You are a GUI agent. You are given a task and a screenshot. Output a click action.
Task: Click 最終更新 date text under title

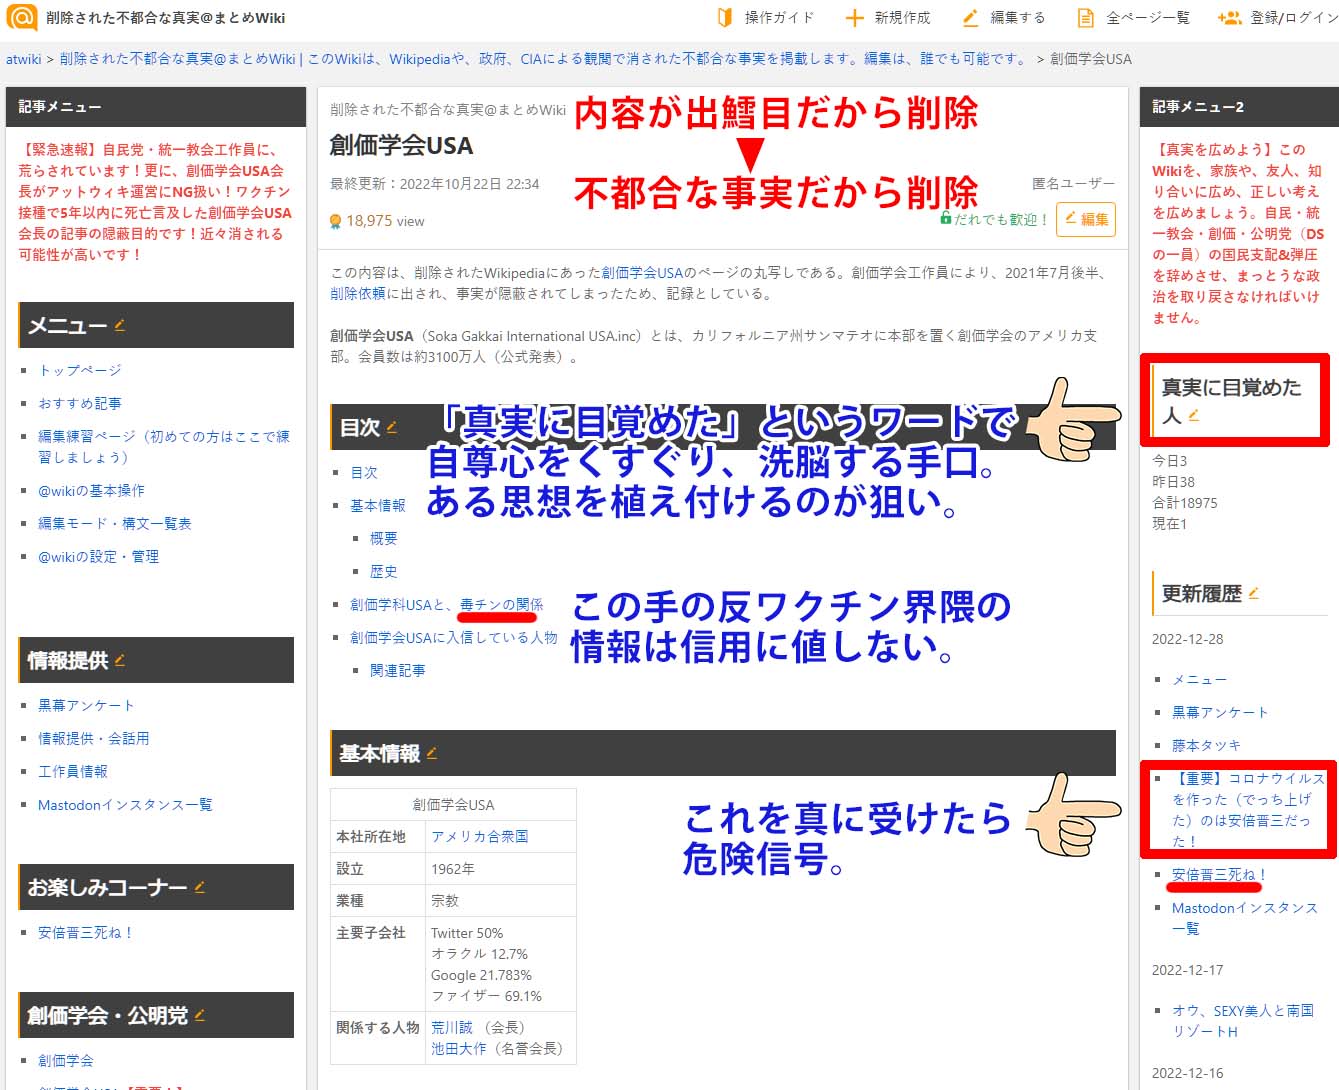(x=434, y=184)
